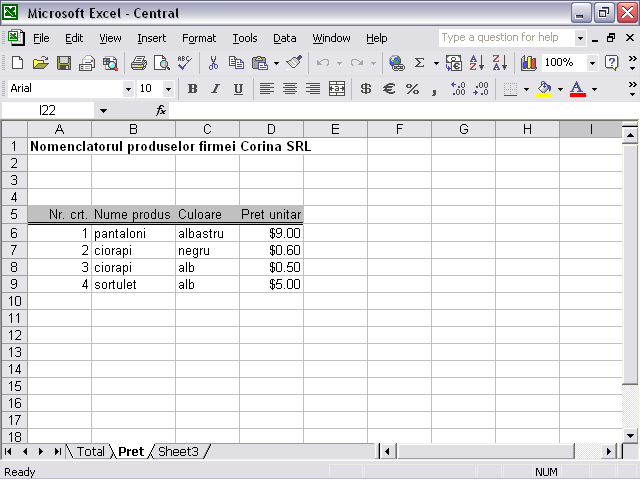The height and width of the screenshot is (480, 640).
Task: Open Print Preview with the magnifier page icon
Action: [x=162, y=63]
